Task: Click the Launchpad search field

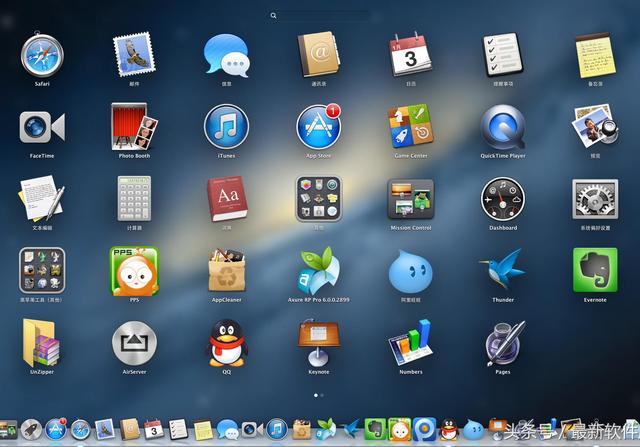Action: pos(320,16)
